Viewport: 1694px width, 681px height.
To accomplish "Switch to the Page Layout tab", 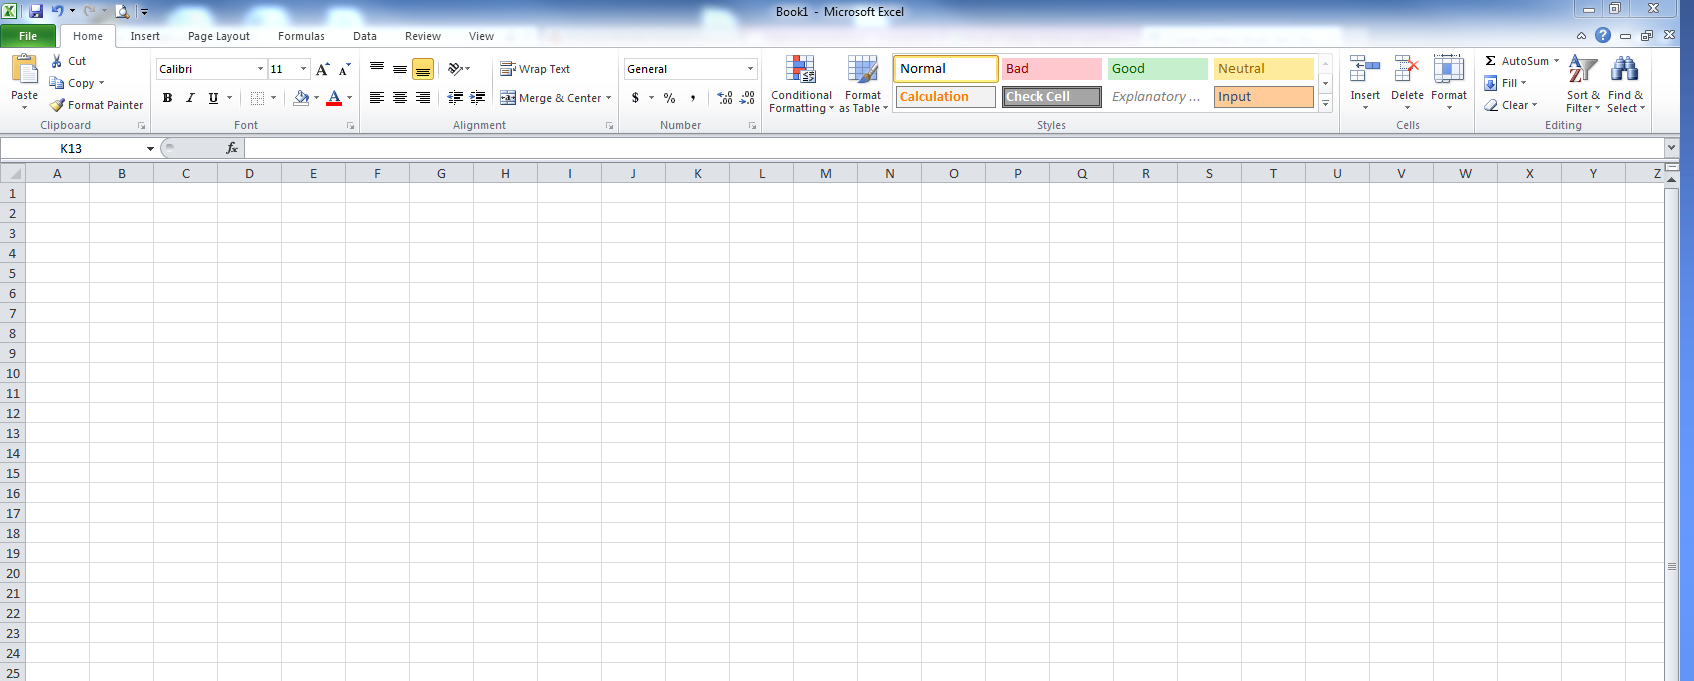I will pyautogui.click(x=218, y=36).
